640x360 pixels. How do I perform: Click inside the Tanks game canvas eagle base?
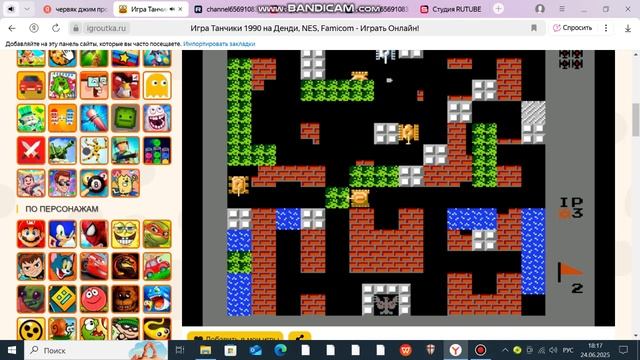[x=386, y=304]
